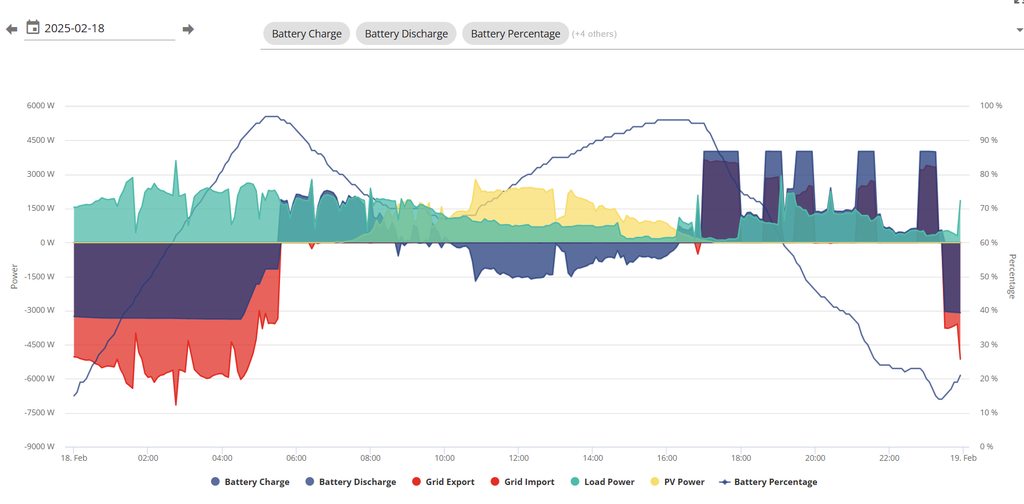The image size is (1024, 504).
Task: Open the calendar date picker icon
Action: tap(33, 28)
